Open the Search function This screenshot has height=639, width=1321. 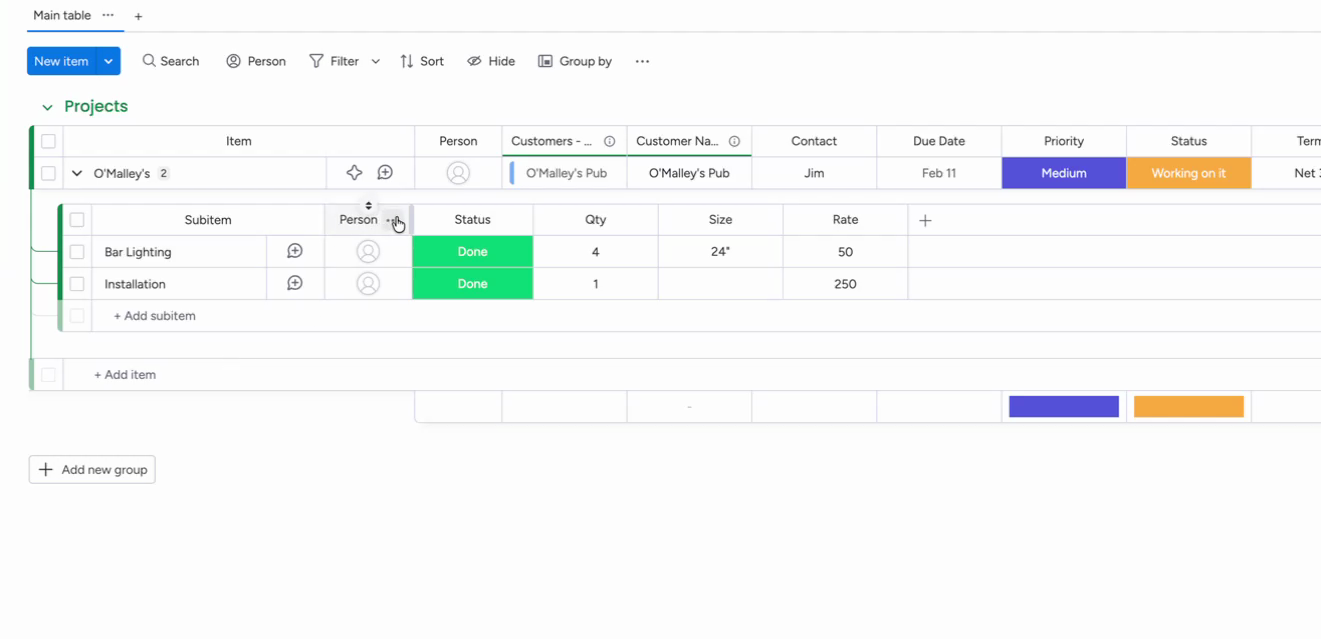coord(170,61)
